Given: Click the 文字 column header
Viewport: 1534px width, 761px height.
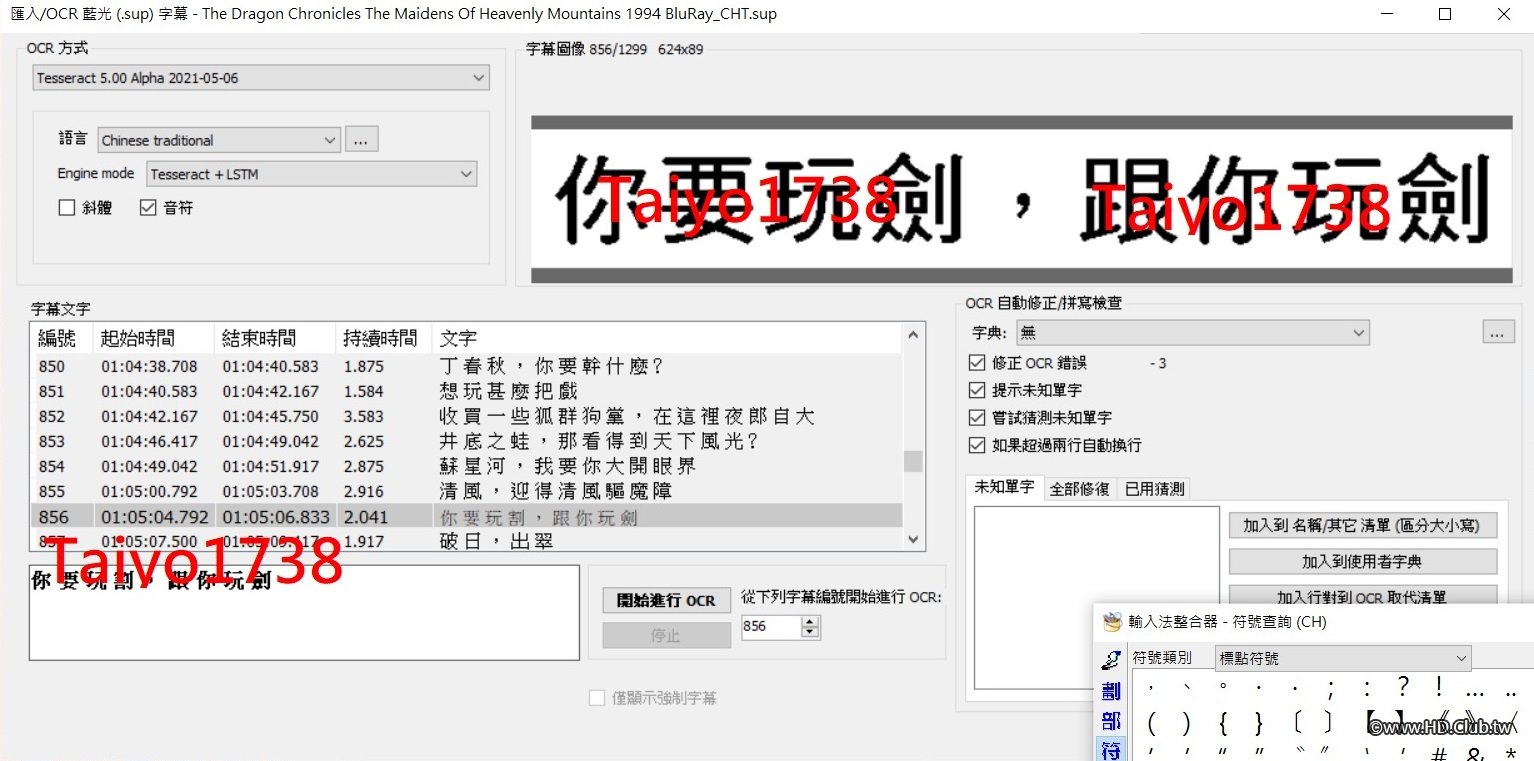Looking at the screenshot, I should click(x=667, y=339).
